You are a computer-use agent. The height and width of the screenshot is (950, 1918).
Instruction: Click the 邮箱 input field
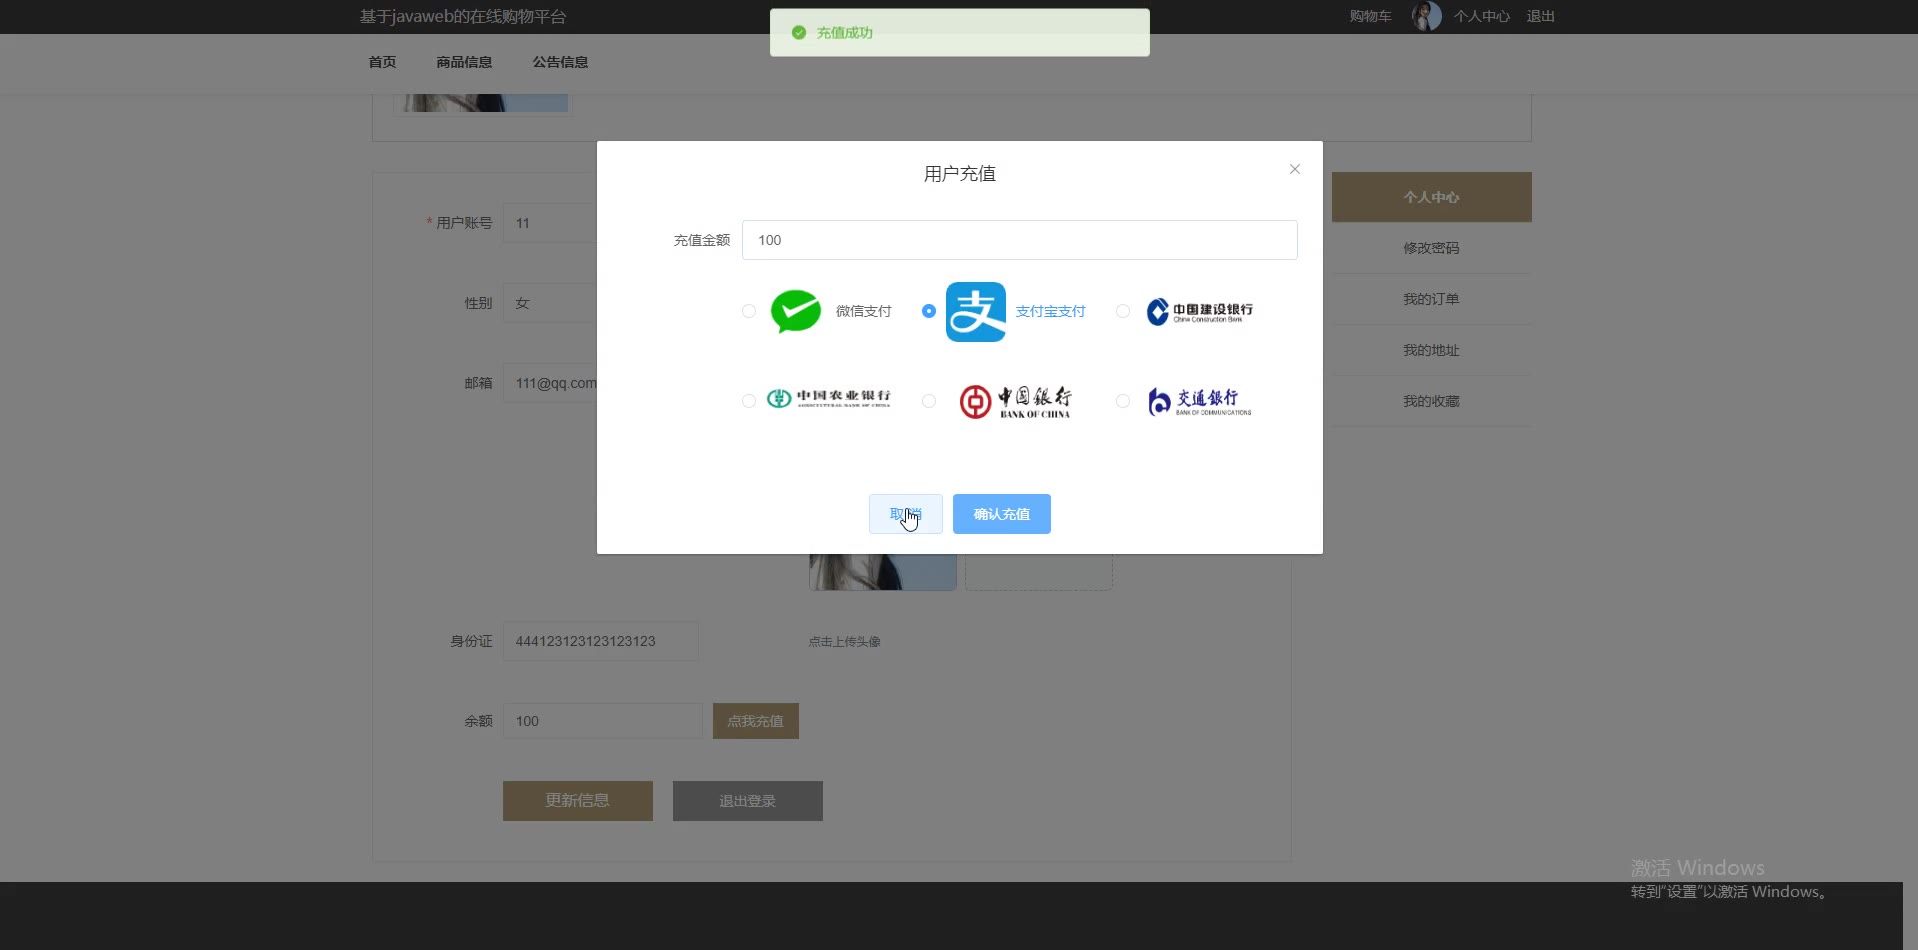click(550, 383)
